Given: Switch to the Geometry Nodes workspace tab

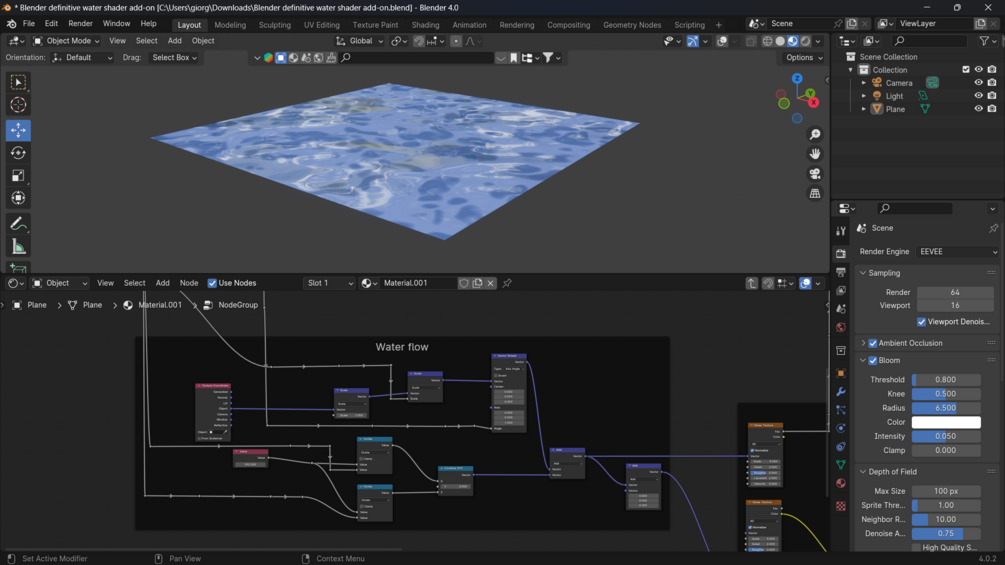Looking at the screenshot, I should pos(631,25).
